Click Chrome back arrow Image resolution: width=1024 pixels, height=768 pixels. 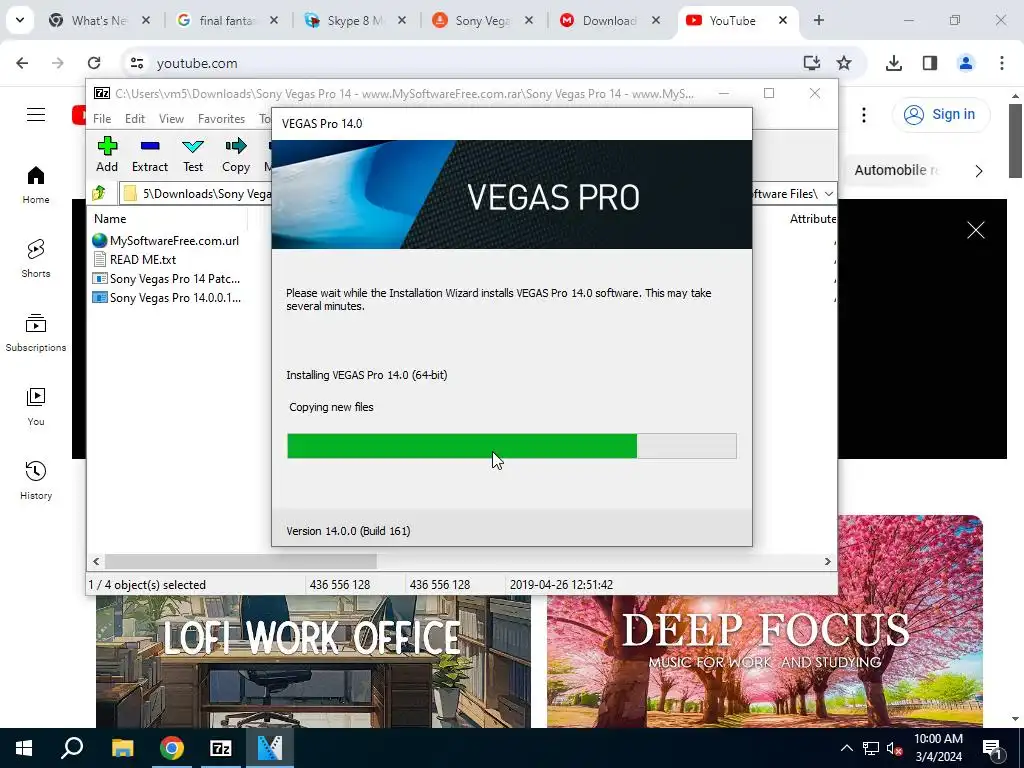tap(22, 63)
